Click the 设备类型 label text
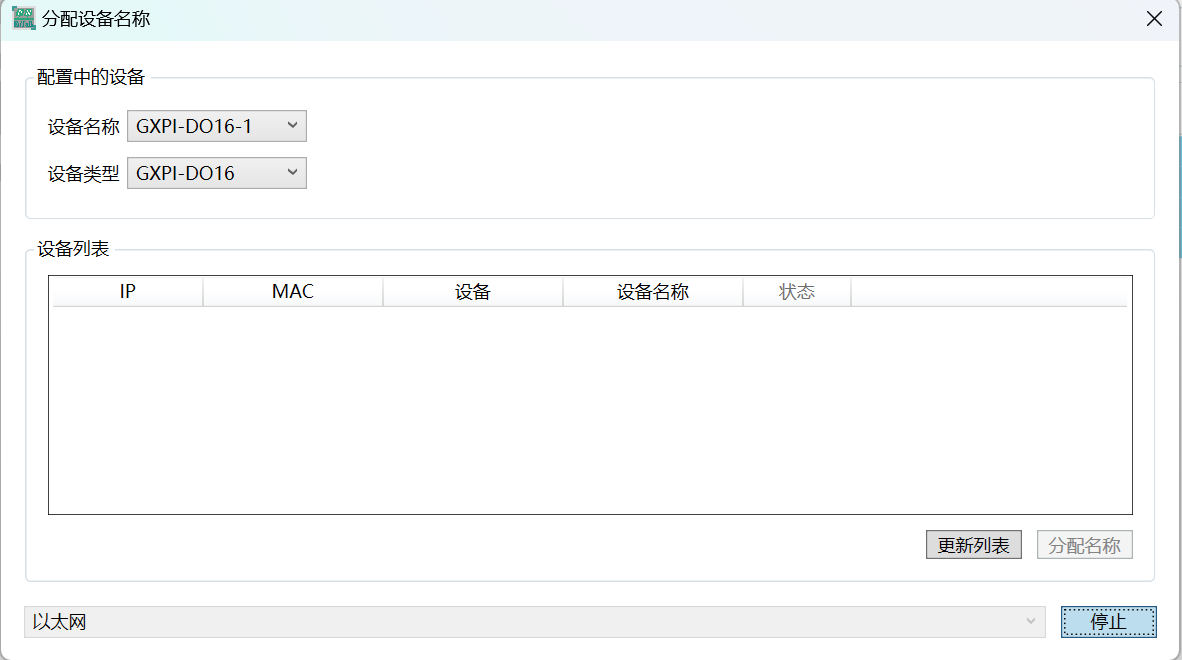 point(84,173)
